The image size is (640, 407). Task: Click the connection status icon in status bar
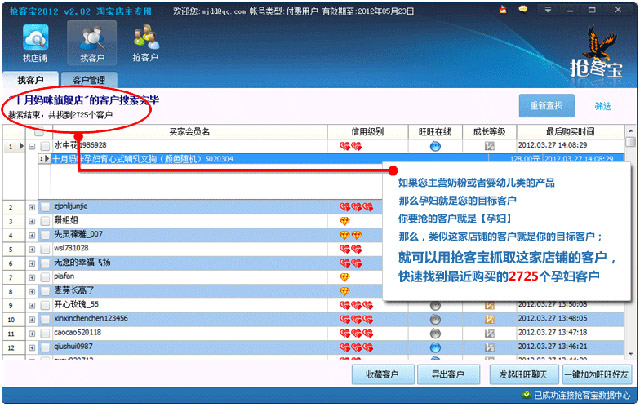click(527, 394)
